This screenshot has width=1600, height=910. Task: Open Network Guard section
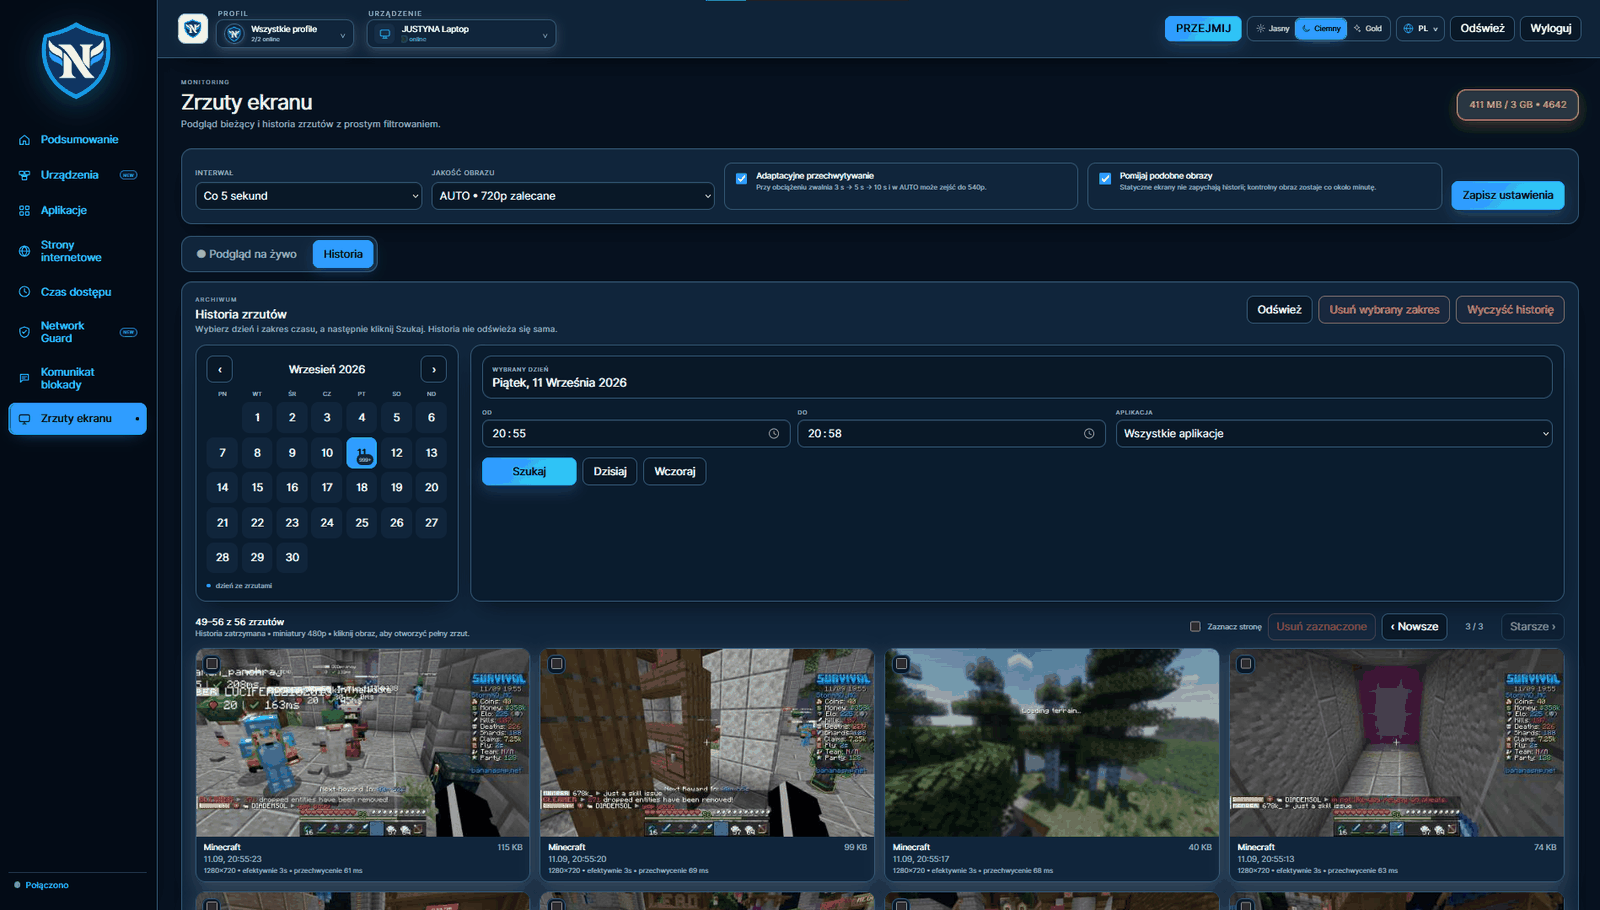(x=78, y=332)
